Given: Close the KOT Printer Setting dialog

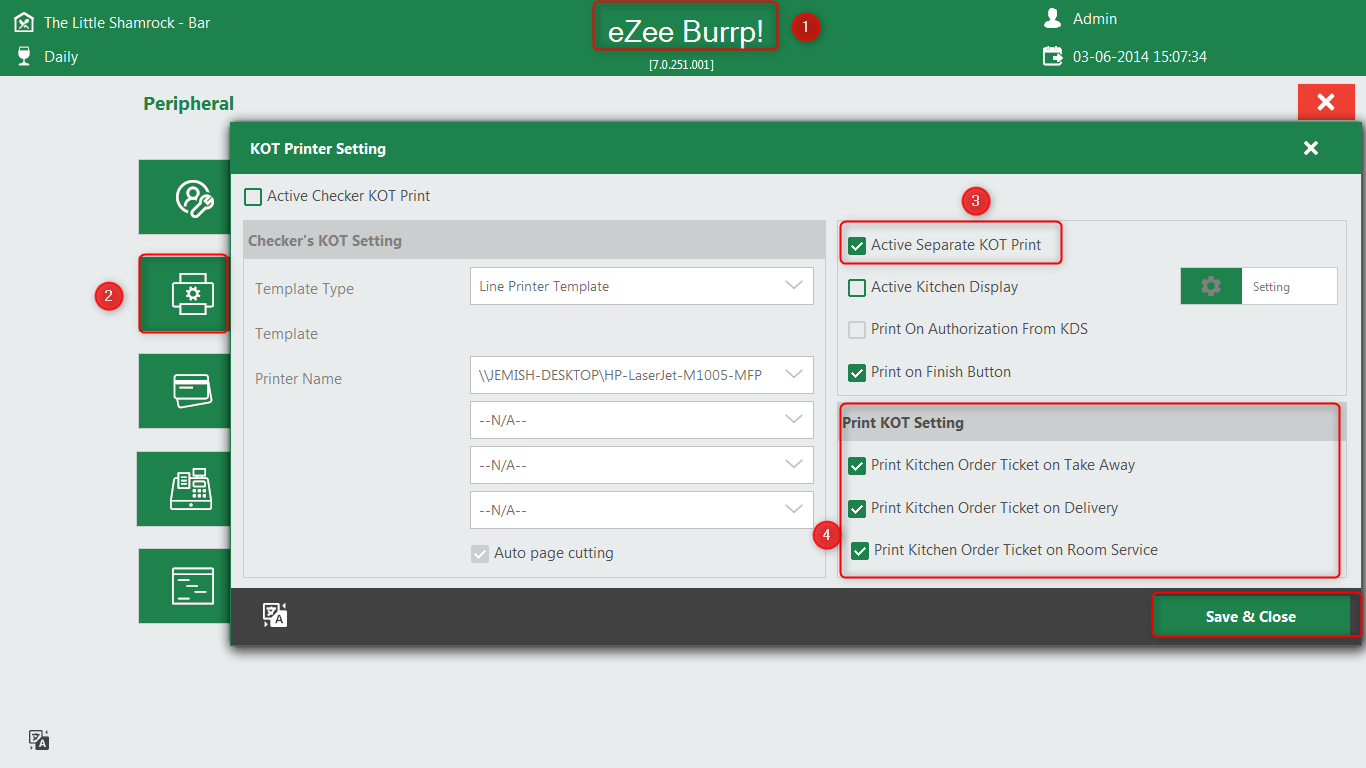Looking at the screenshot, I should 1311,148.
